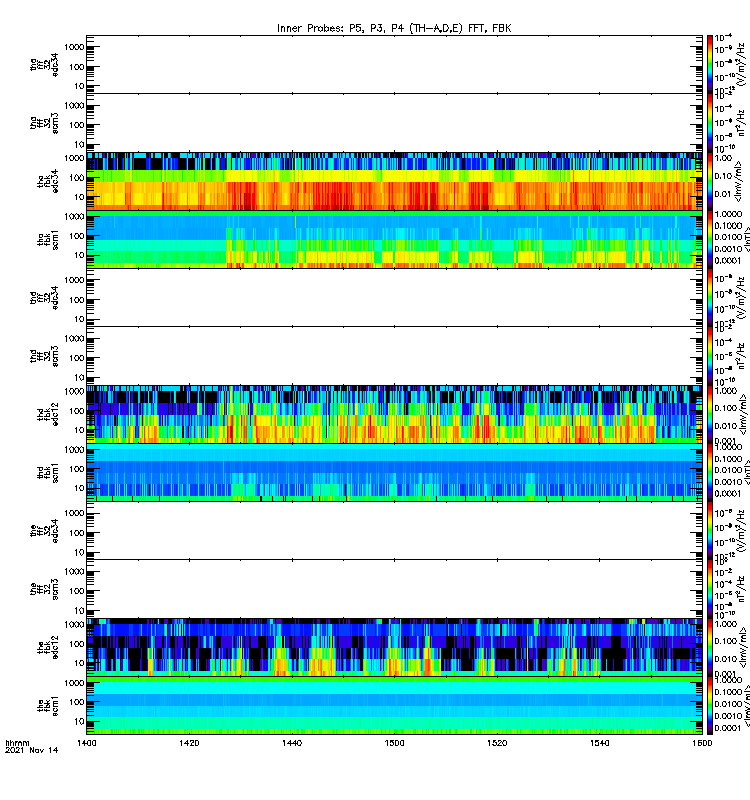Click the 1400 time axis label
Image resolution: width=750 pixels, height=800 pixels.
tap(87, 743)
